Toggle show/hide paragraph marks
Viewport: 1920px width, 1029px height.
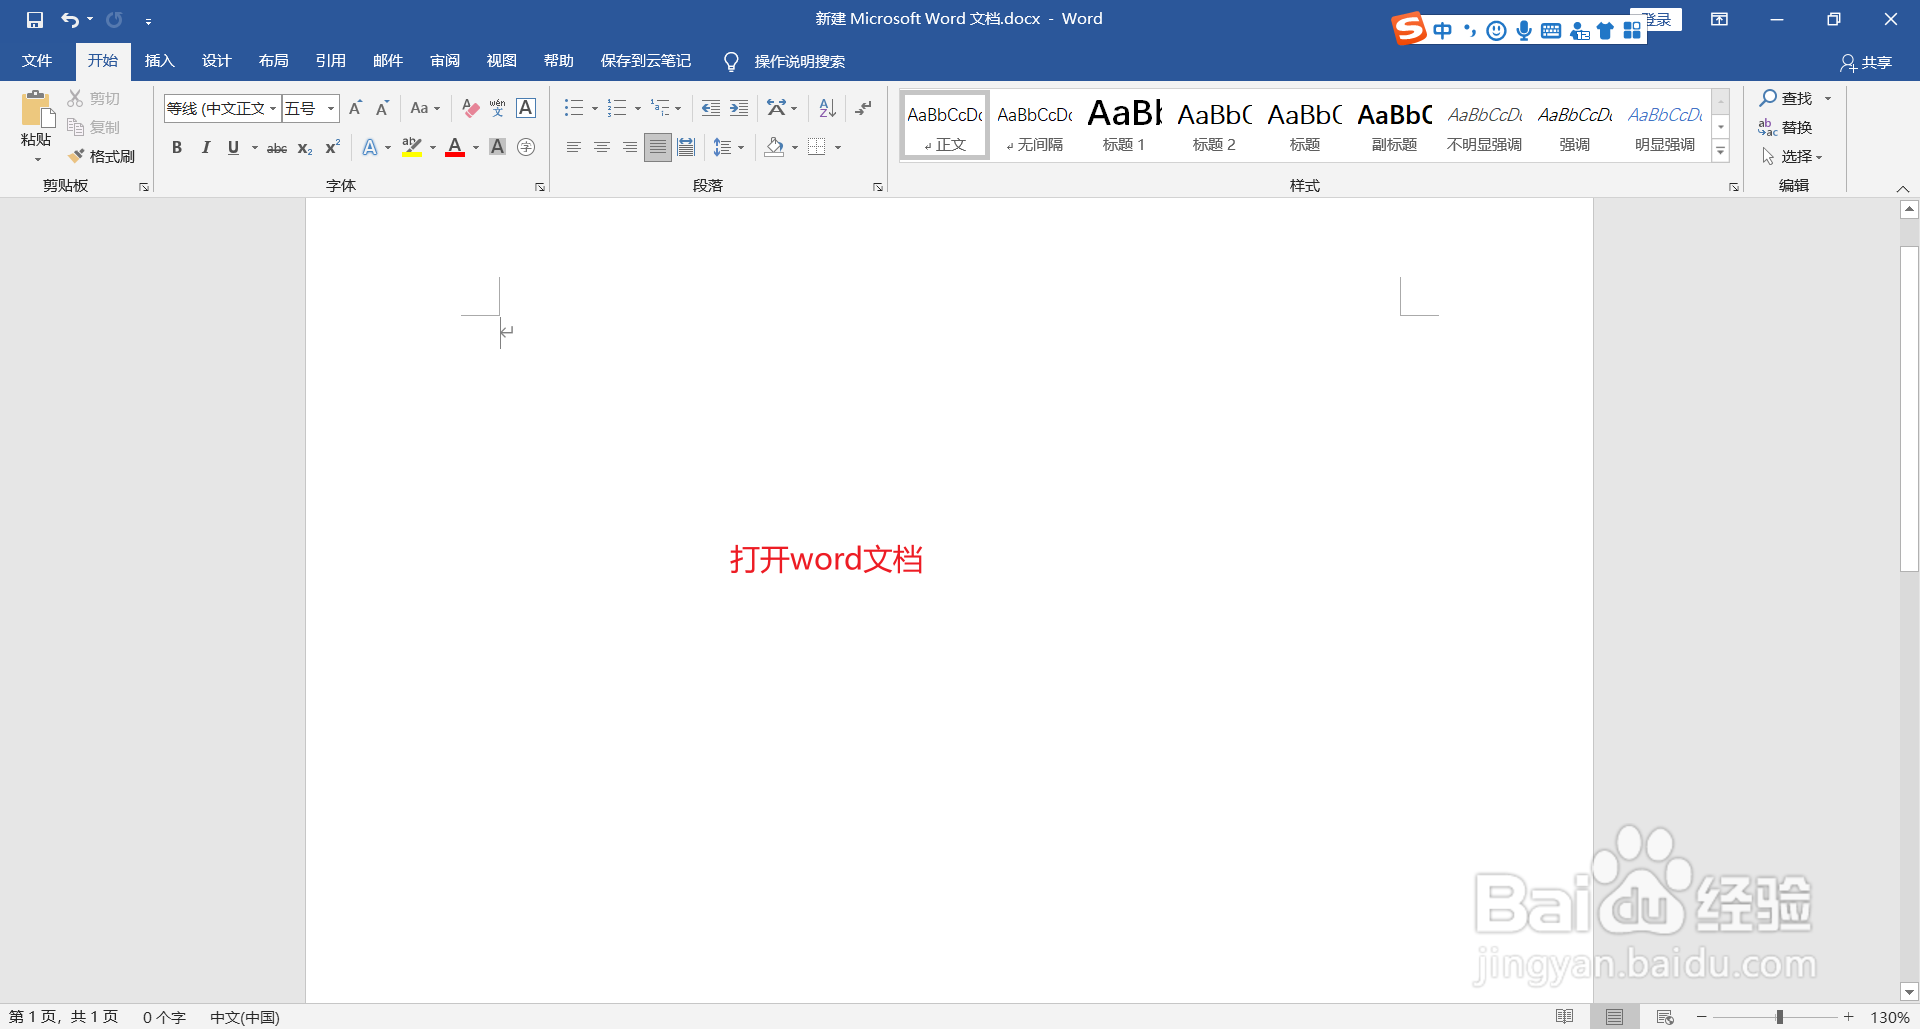(x=864, y=108)
